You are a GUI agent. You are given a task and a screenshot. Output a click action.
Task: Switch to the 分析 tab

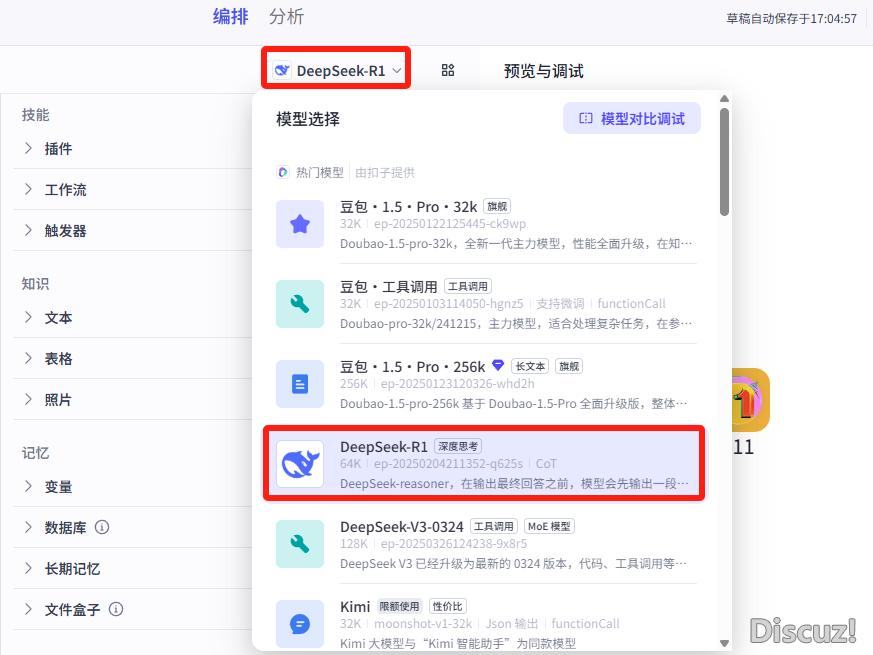[286, 17]
